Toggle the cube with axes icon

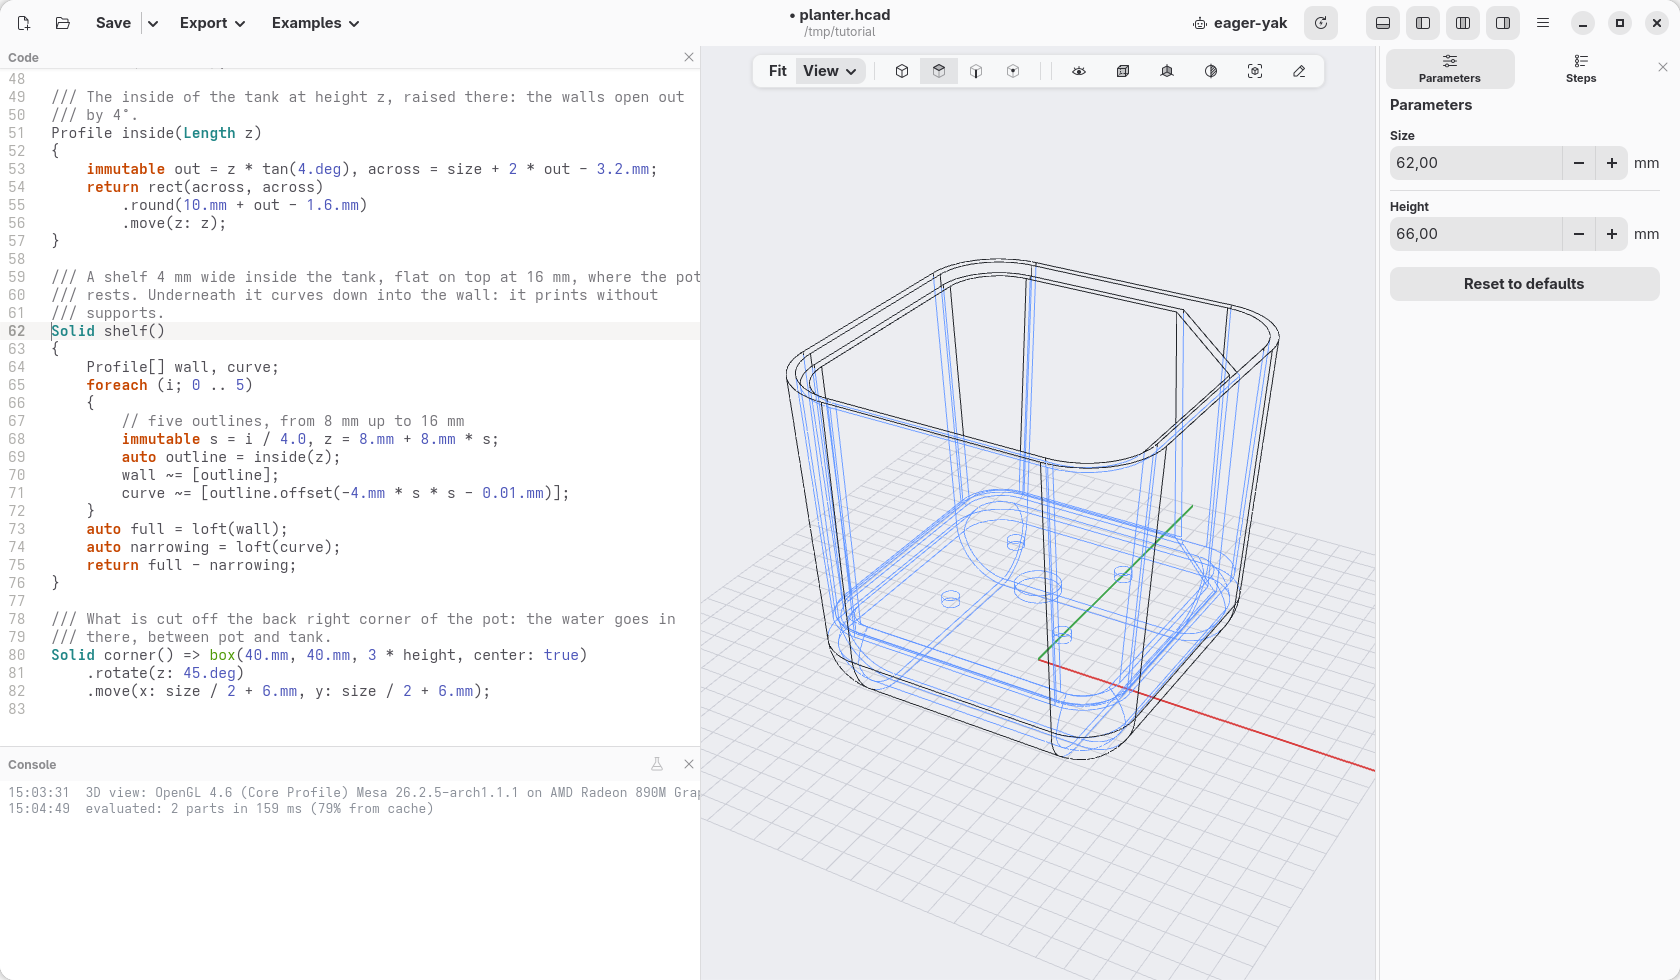click(x=1167, y=71)
